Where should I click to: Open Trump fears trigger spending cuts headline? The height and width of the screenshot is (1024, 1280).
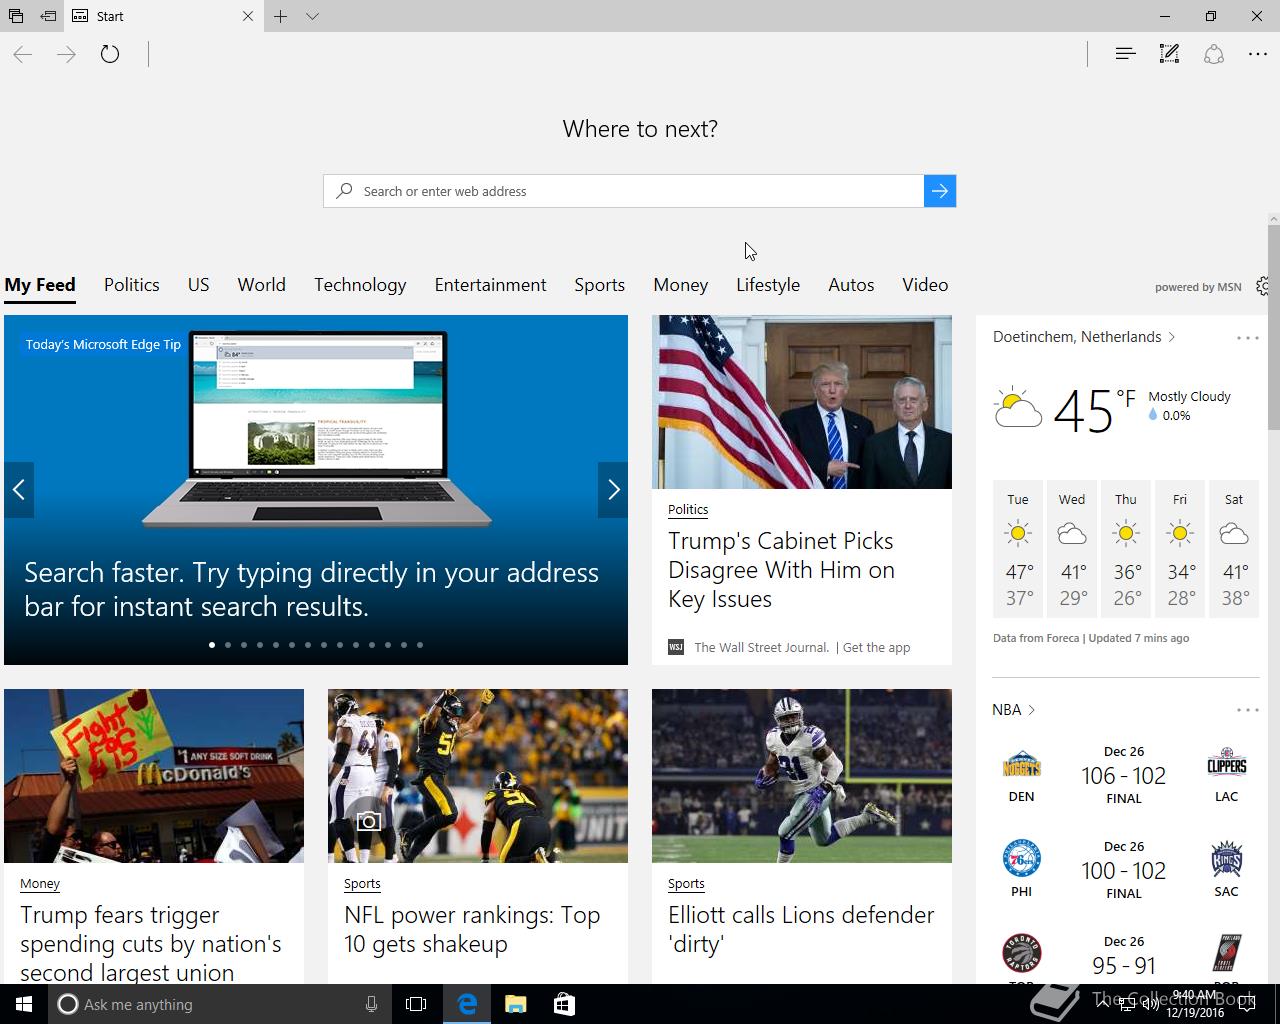tap(151, 944)
